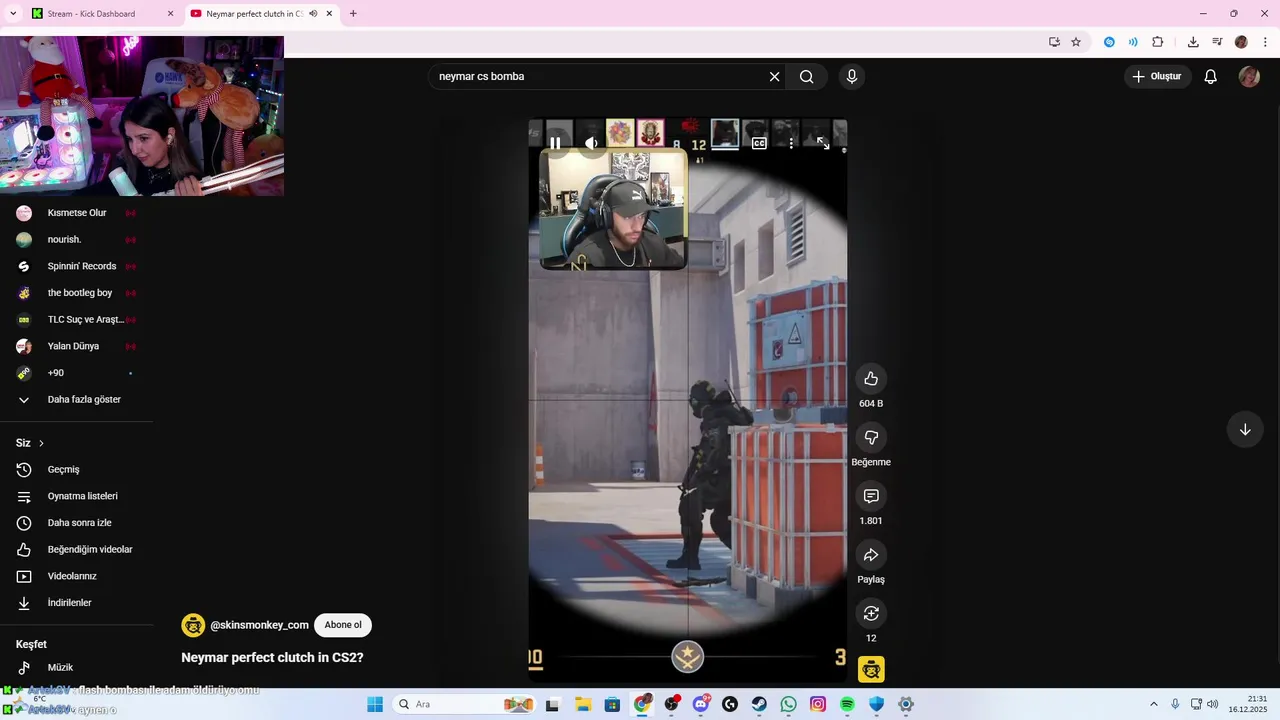Open a new browser tab

click(x=353, y=14)
